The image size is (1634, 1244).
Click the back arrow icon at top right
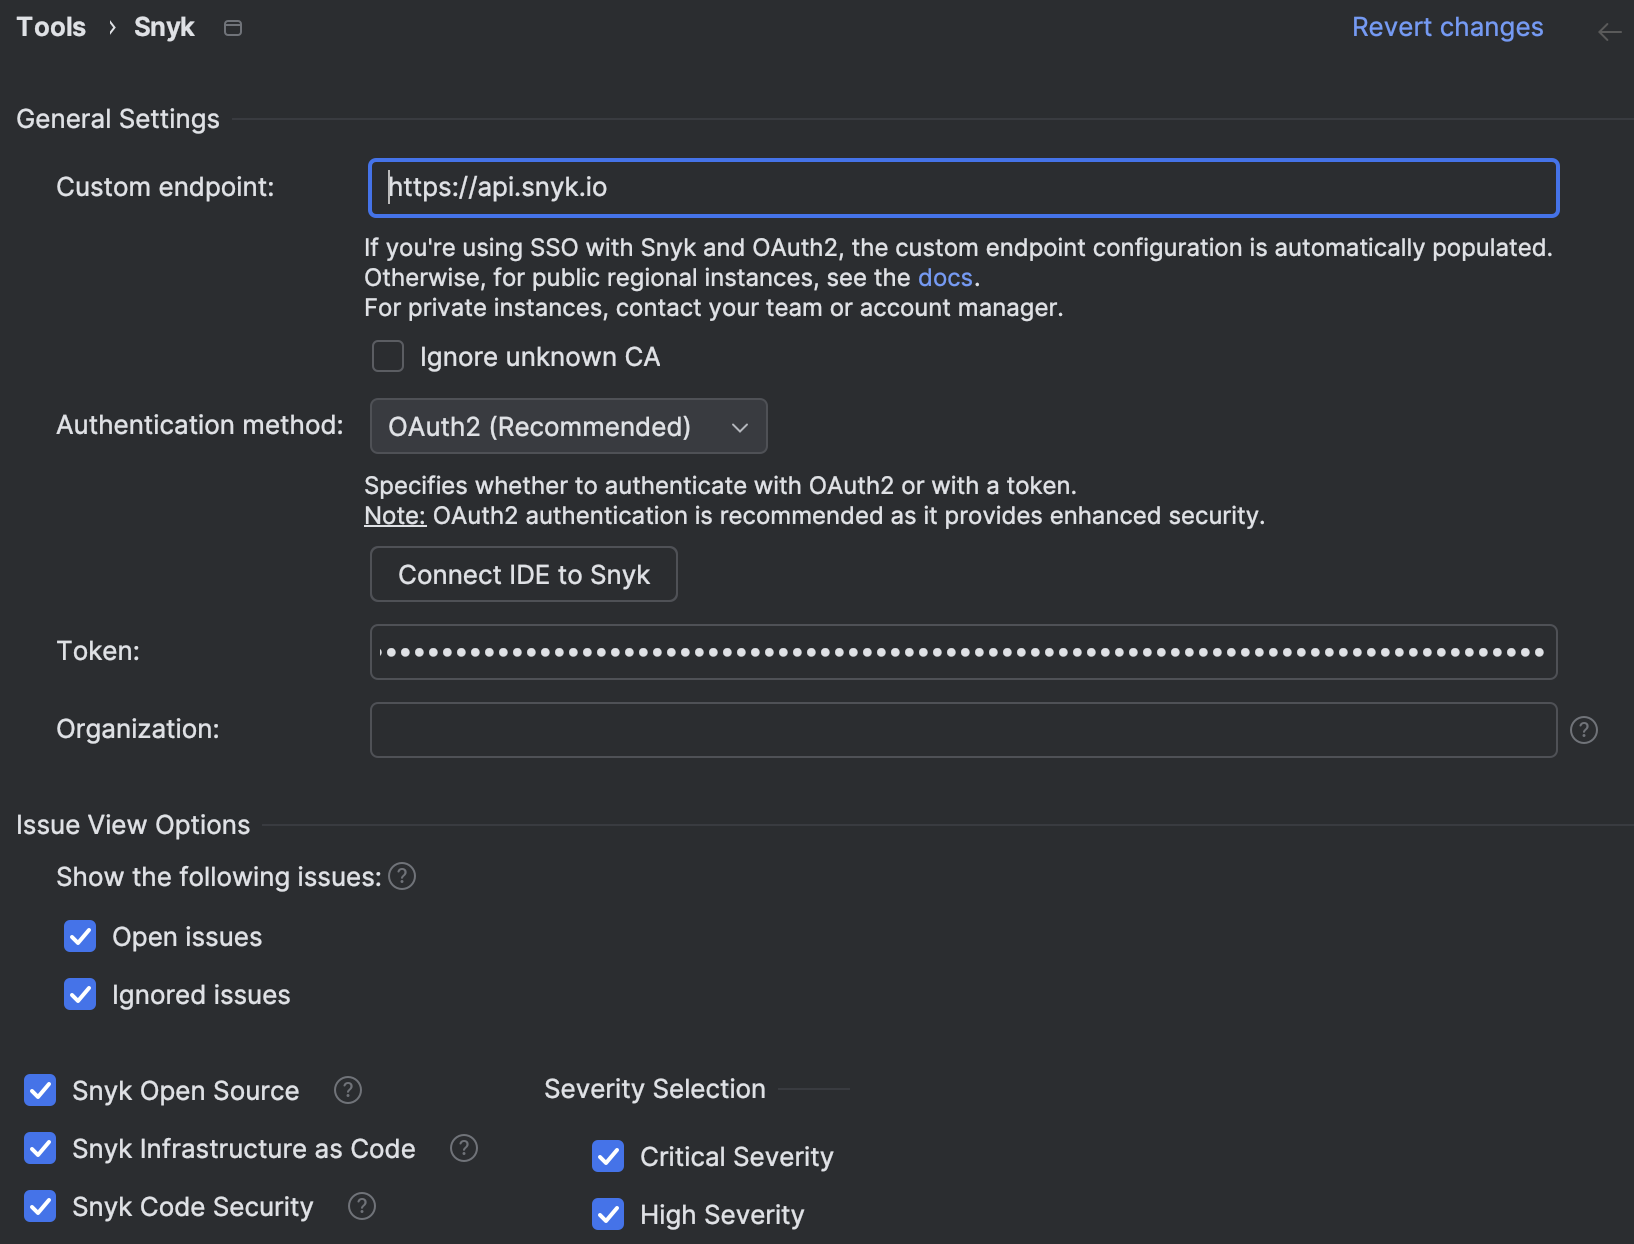[1608, 32]
